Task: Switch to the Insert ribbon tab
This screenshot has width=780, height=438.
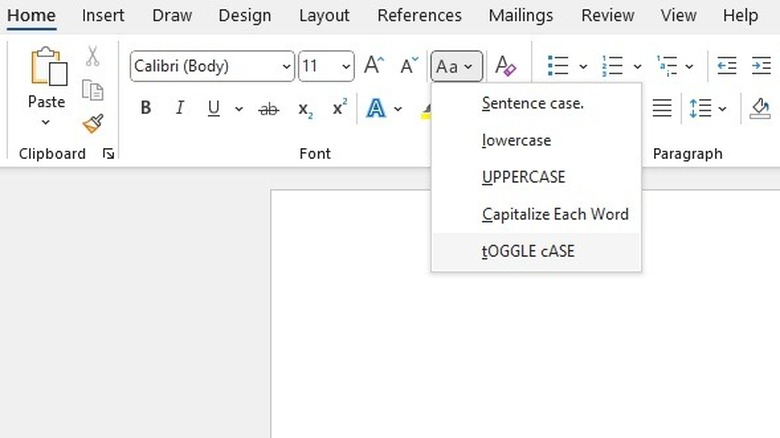Action: coord(103,16)
